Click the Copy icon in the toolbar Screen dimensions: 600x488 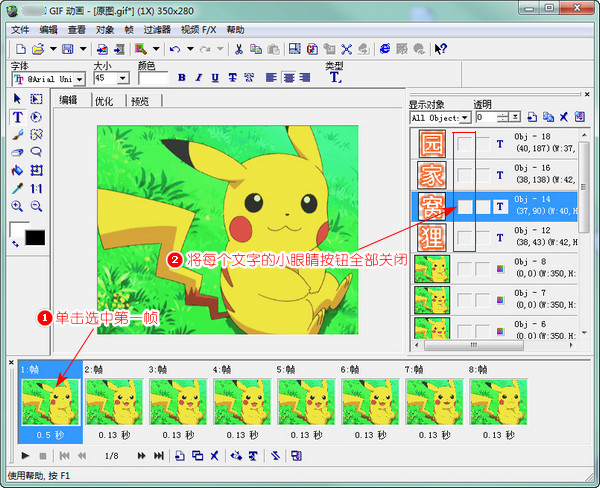[x=256, y=49]
